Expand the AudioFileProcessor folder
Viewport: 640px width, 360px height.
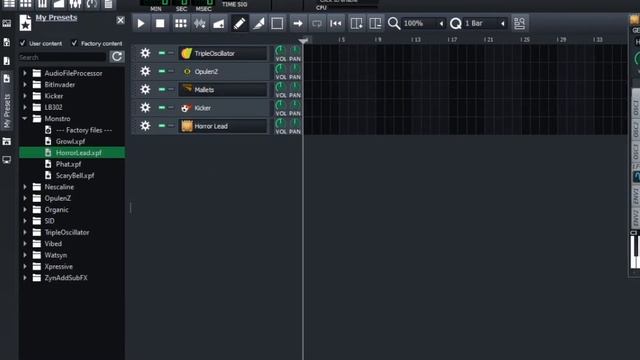coord(25,73)
